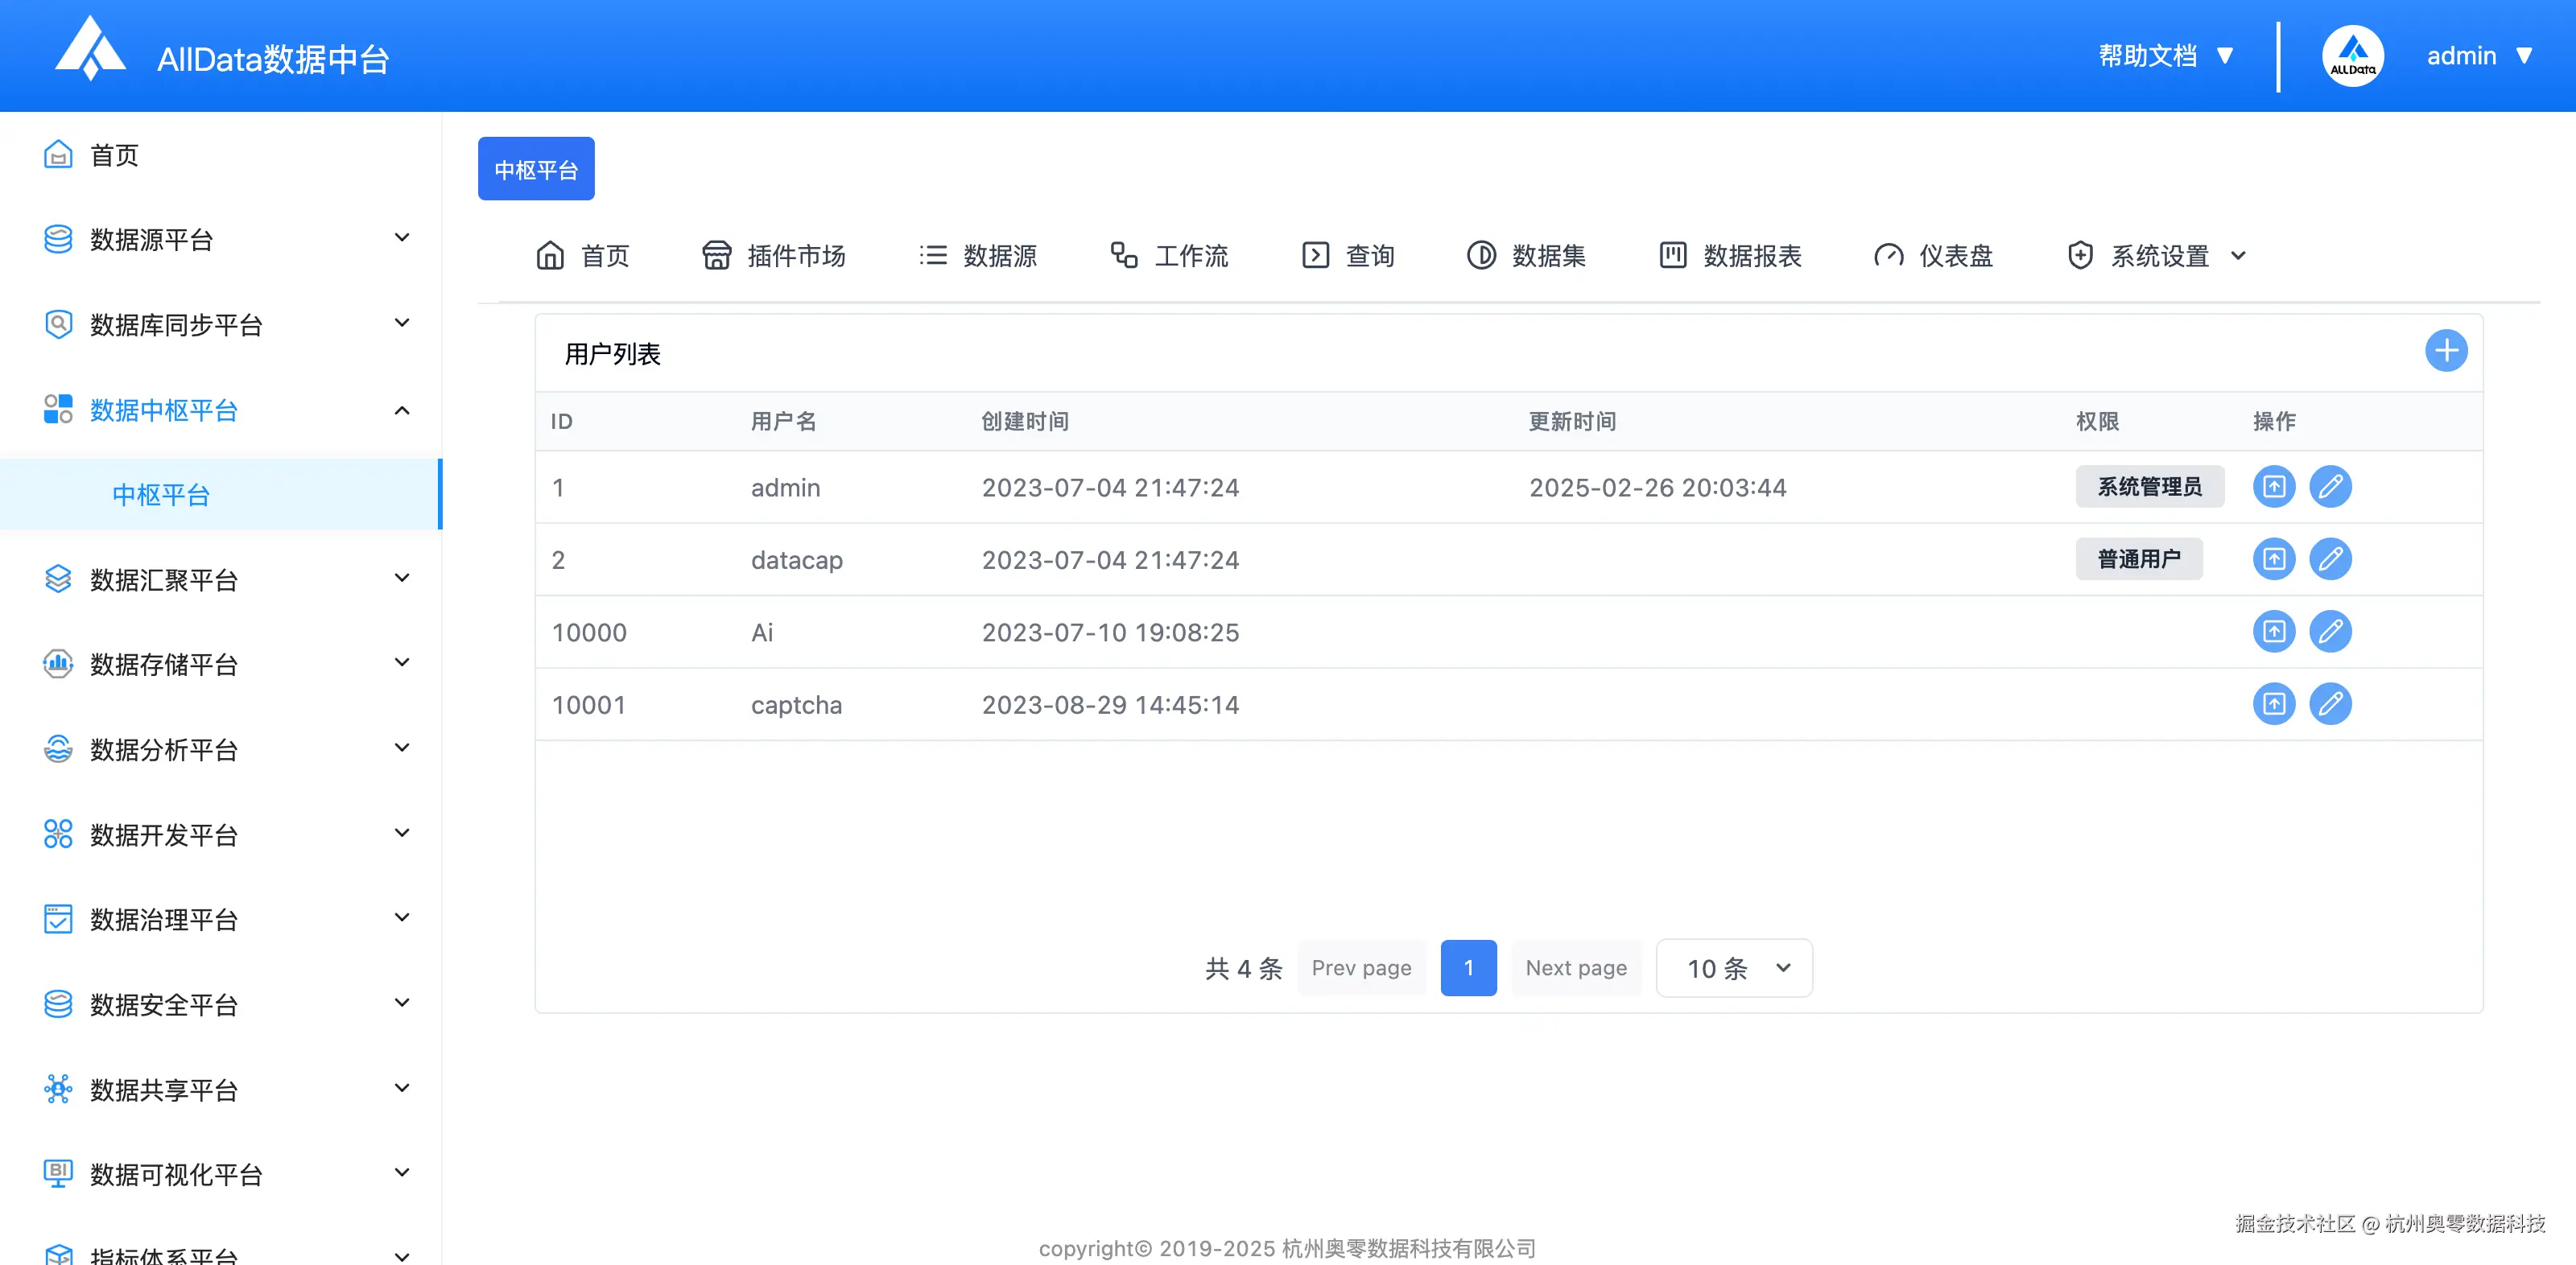This screenshot has width=2576, height=1265.
Task: Click the 查询 query icon
Action: point(1315,255)
